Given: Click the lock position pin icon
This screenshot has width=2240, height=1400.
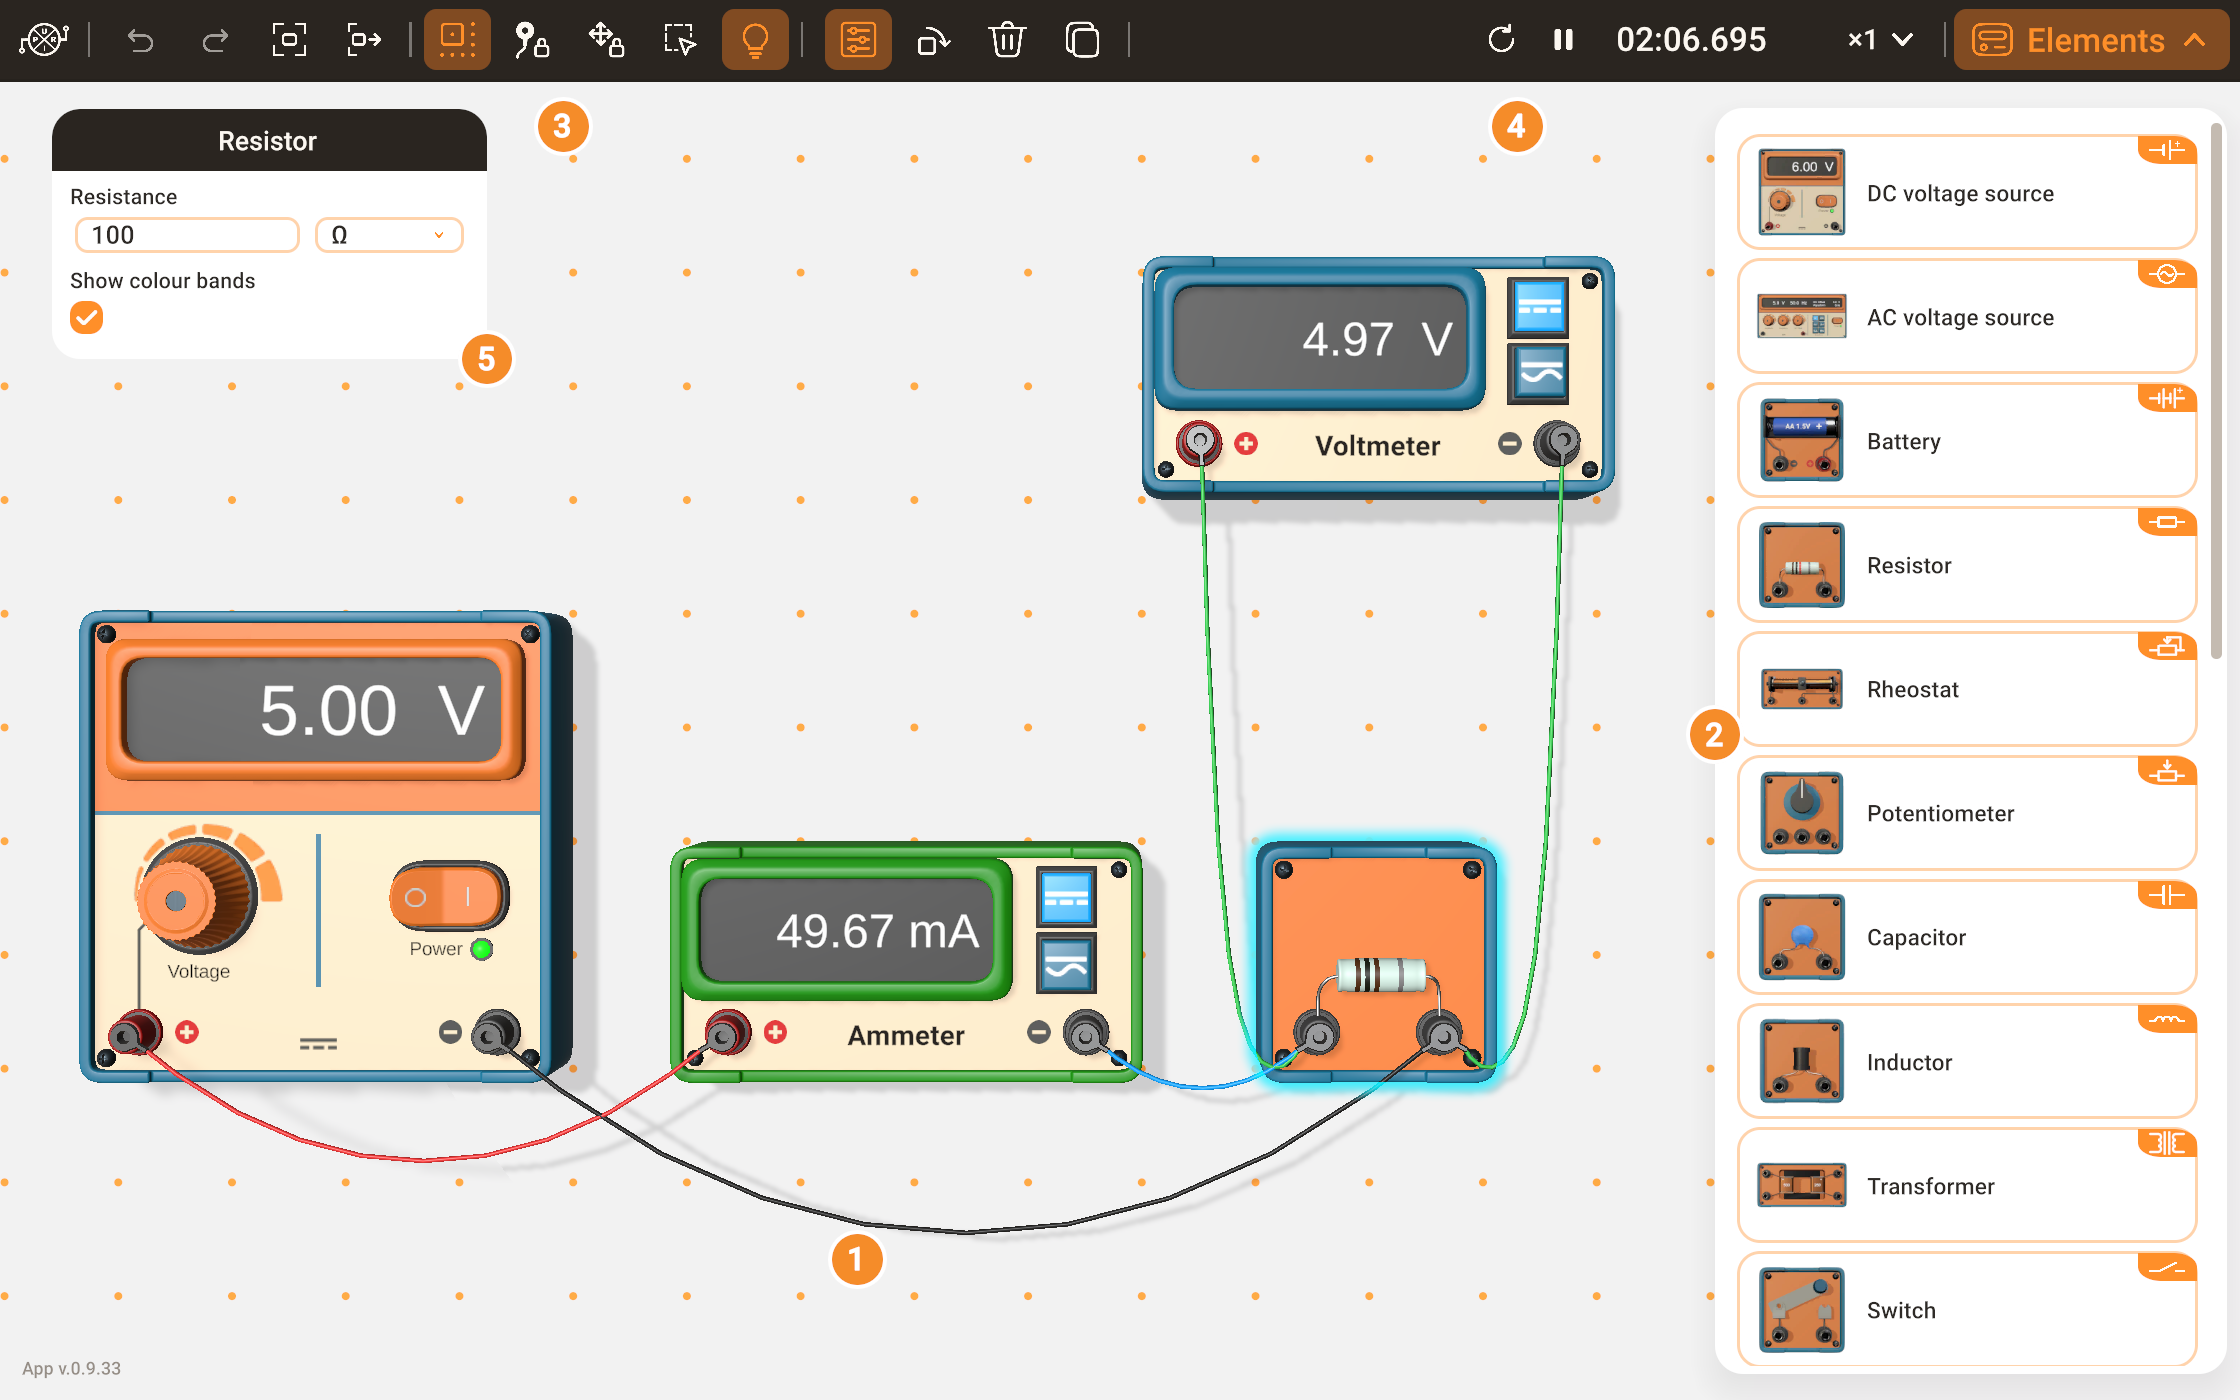Looking at the screenshot, I should (531, 40).
